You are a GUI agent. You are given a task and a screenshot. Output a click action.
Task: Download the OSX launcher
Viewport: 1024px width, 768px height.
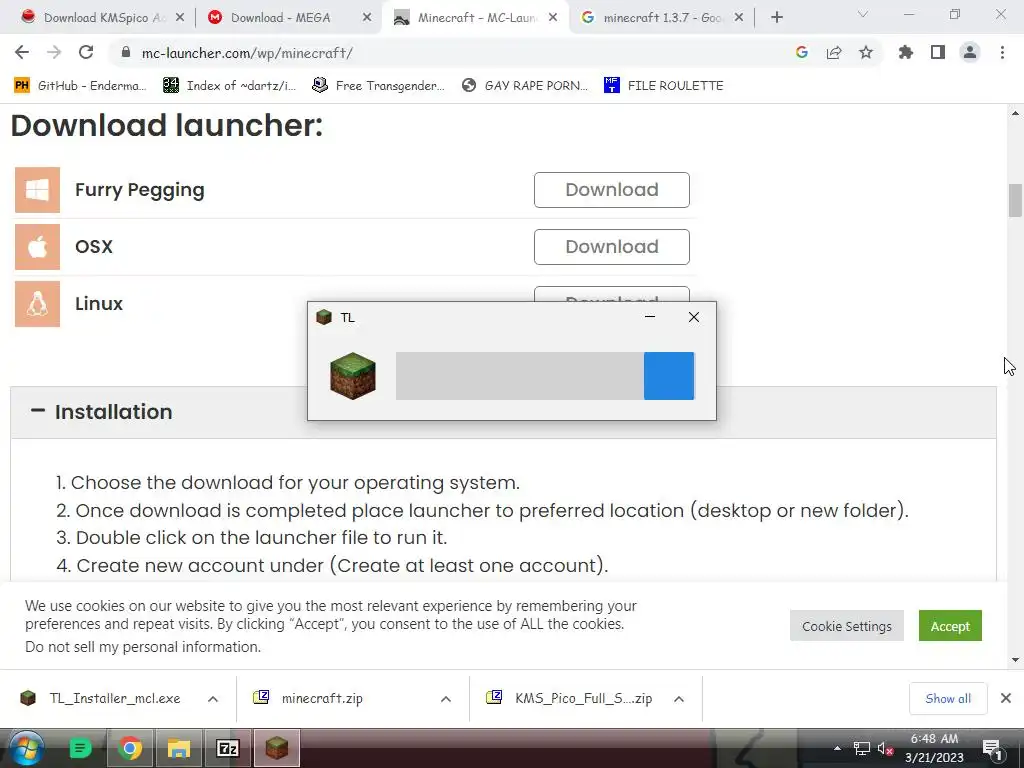click(611, 247)
